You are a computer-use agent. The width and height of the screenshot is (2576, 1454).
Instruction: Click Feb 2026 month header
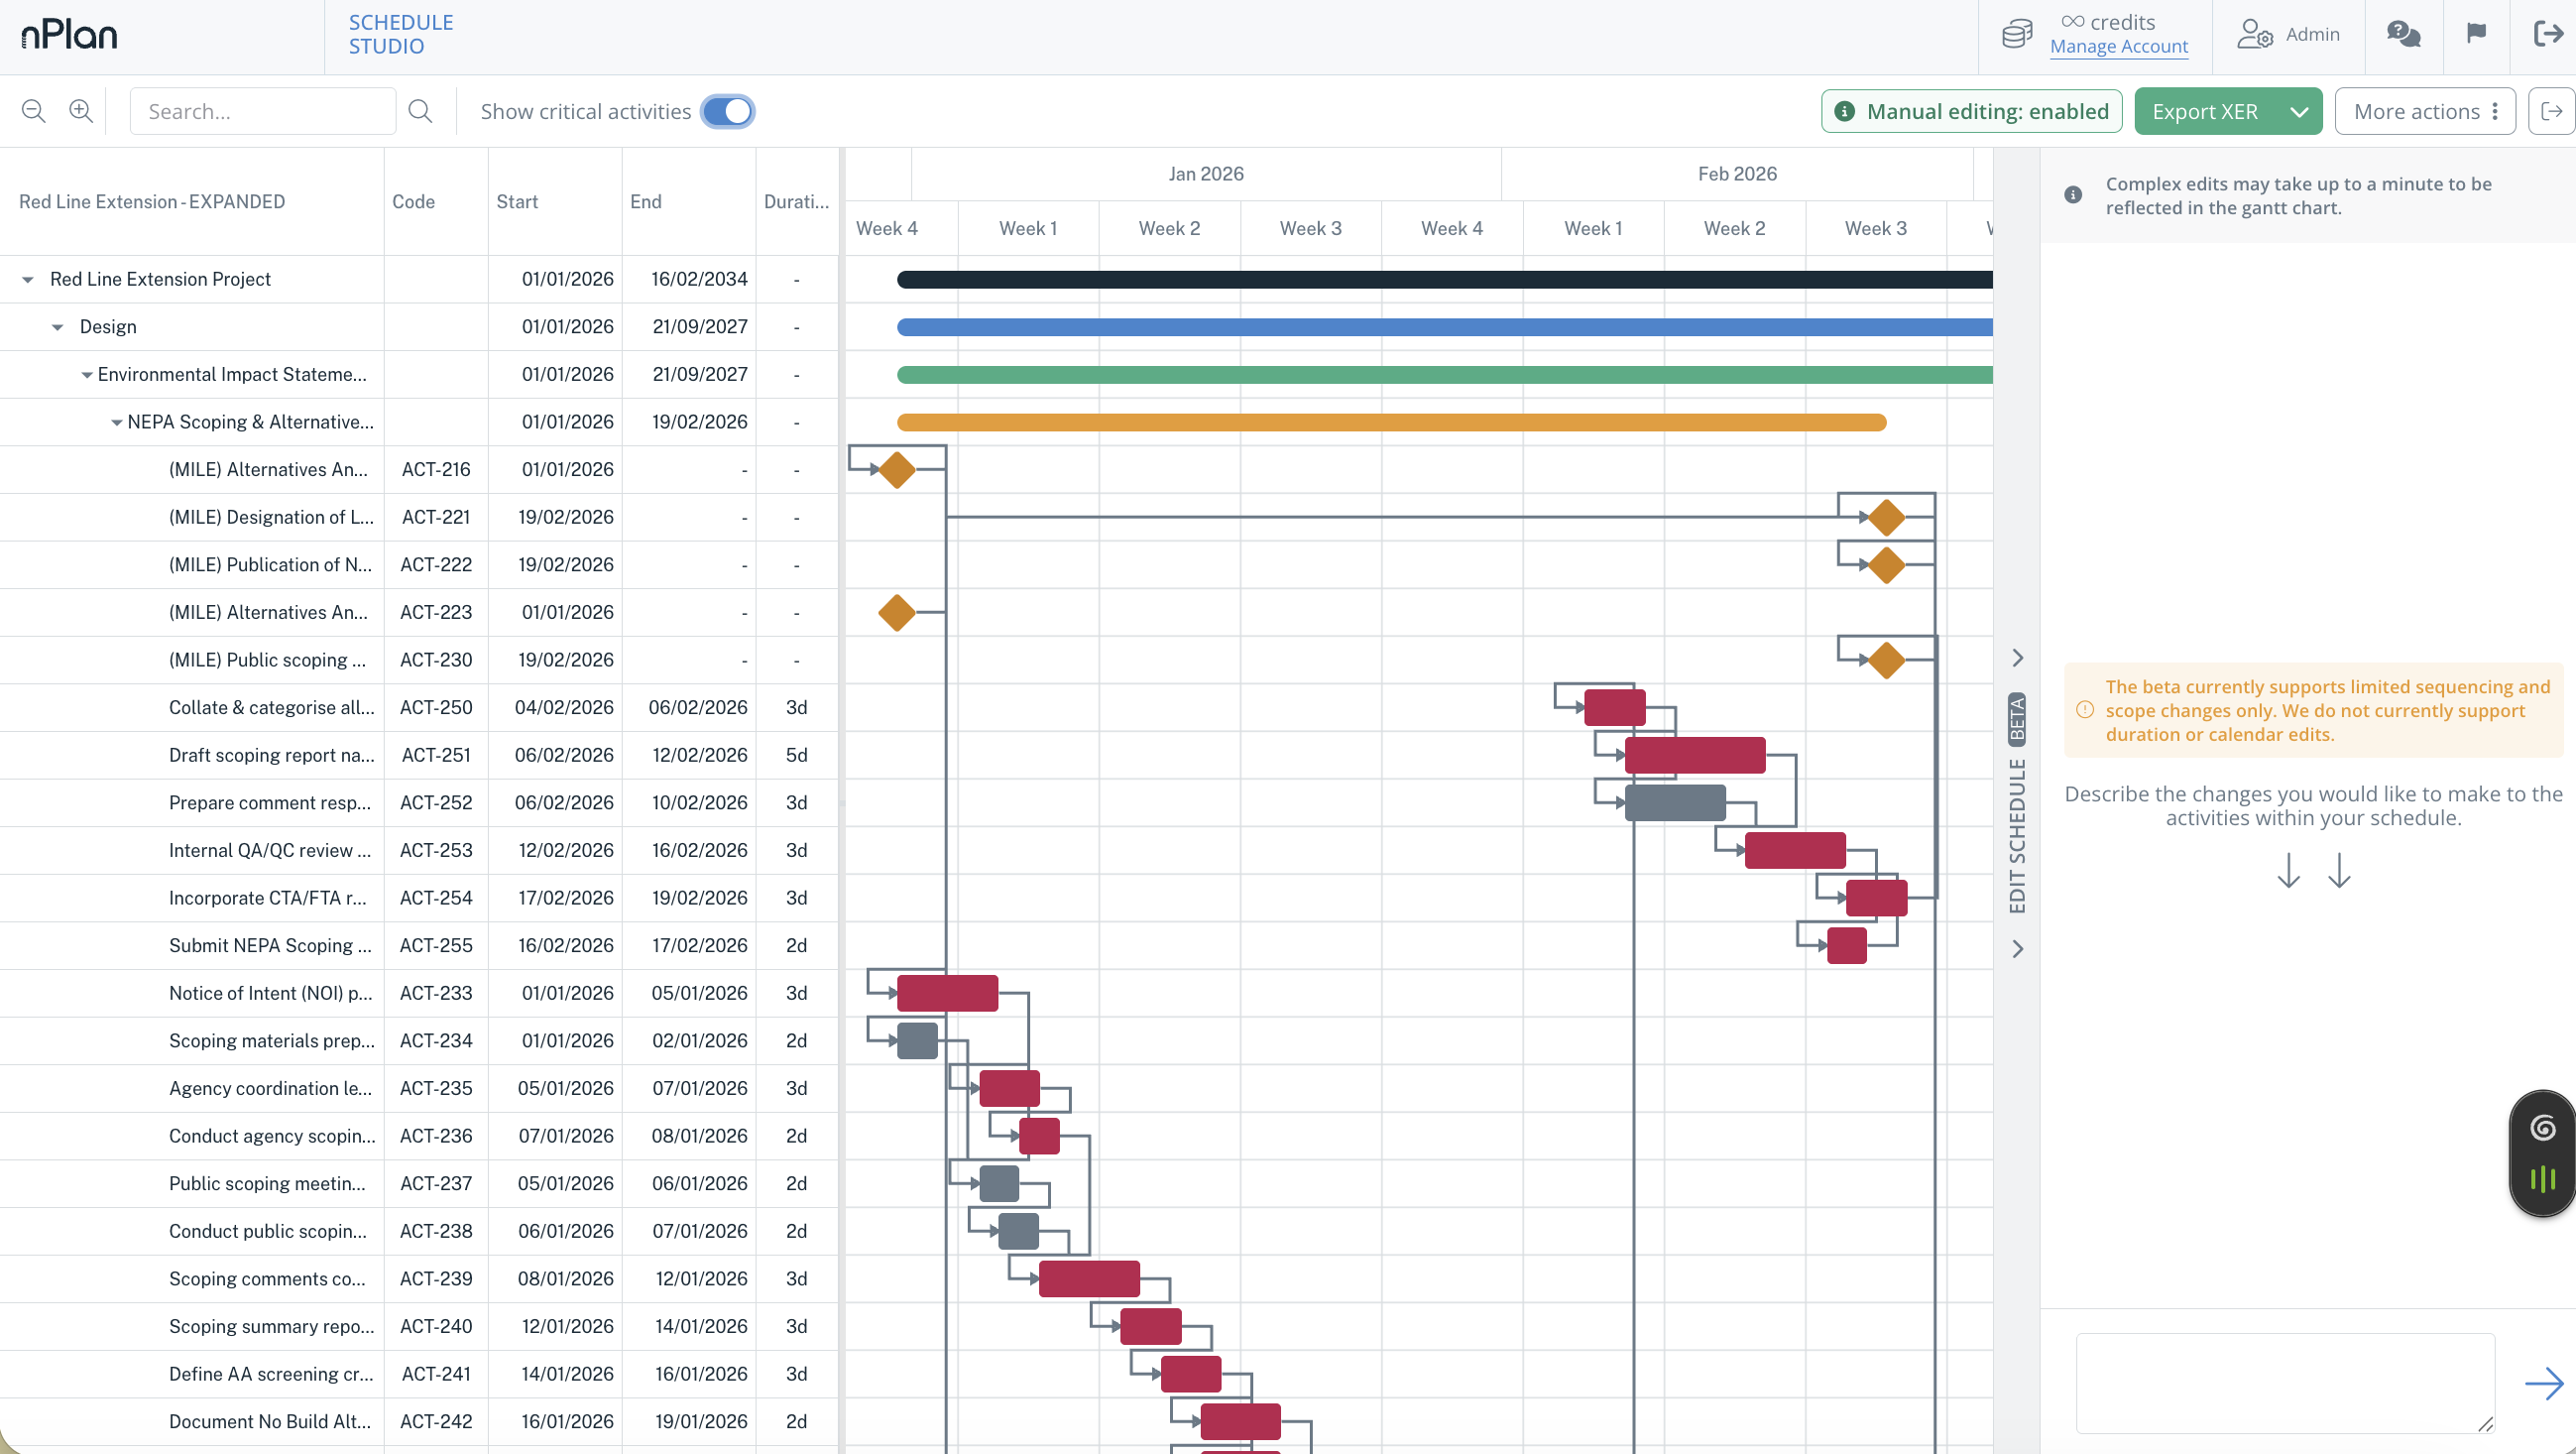coord(1737,174)
